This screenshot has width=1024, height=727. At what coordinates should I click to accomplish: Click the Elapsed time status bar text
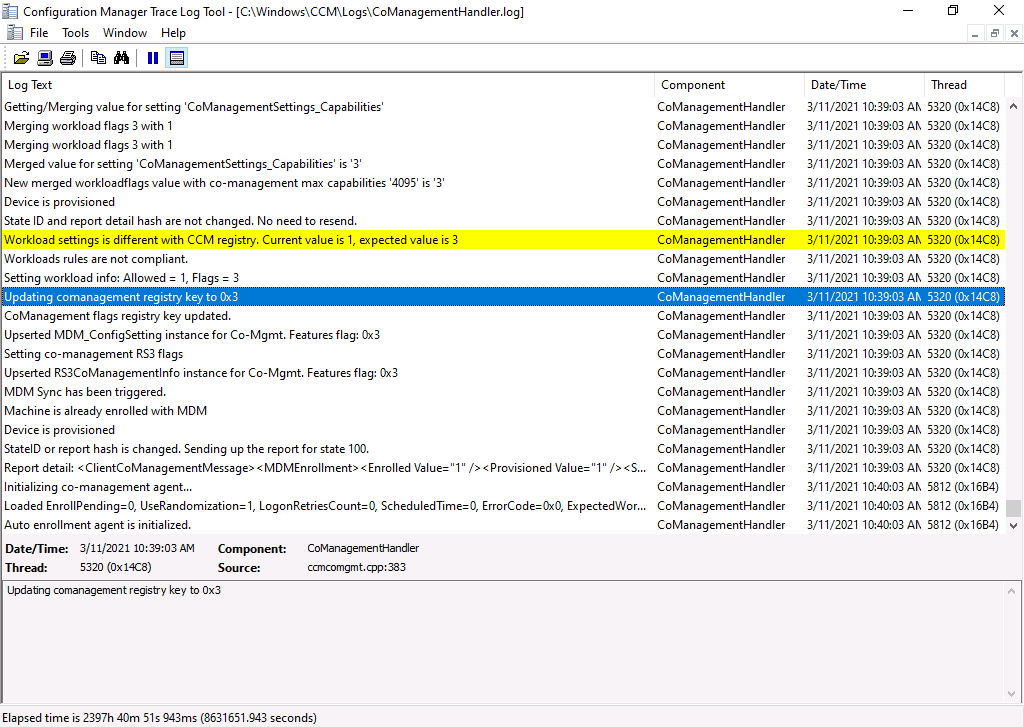pyautogui.click(x=159, y=718)
